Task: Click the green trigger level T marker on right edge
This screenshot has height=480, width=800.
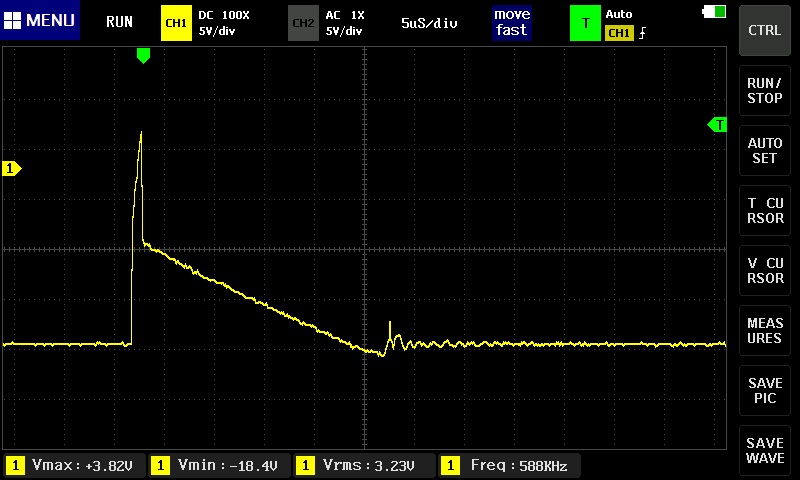Action: coord(717,125)
